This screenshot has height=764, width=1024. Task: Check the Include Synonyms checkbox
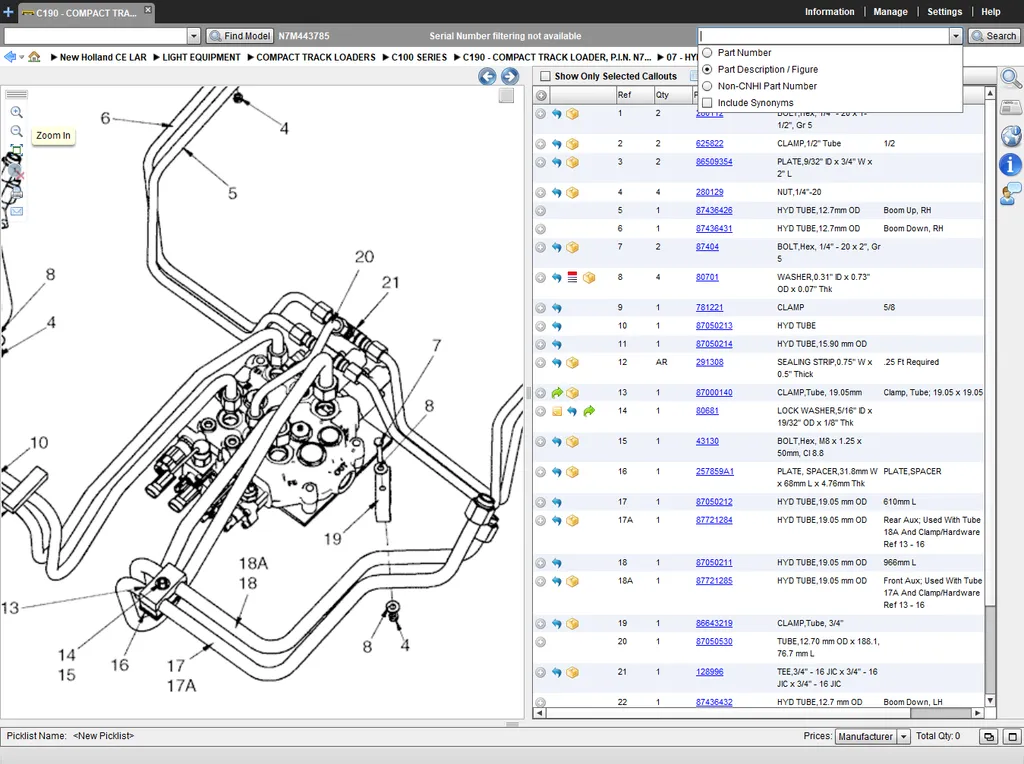coord(708,103)
